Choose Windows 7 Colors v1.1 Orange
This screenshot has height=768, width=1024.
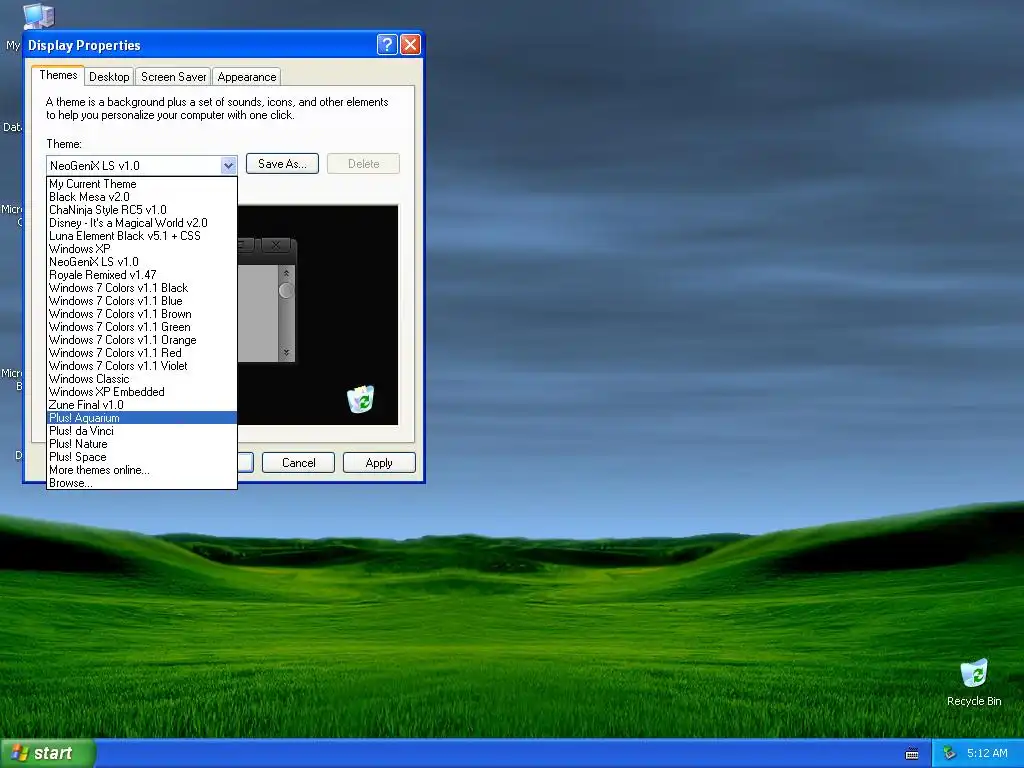(x=142, y=340)
